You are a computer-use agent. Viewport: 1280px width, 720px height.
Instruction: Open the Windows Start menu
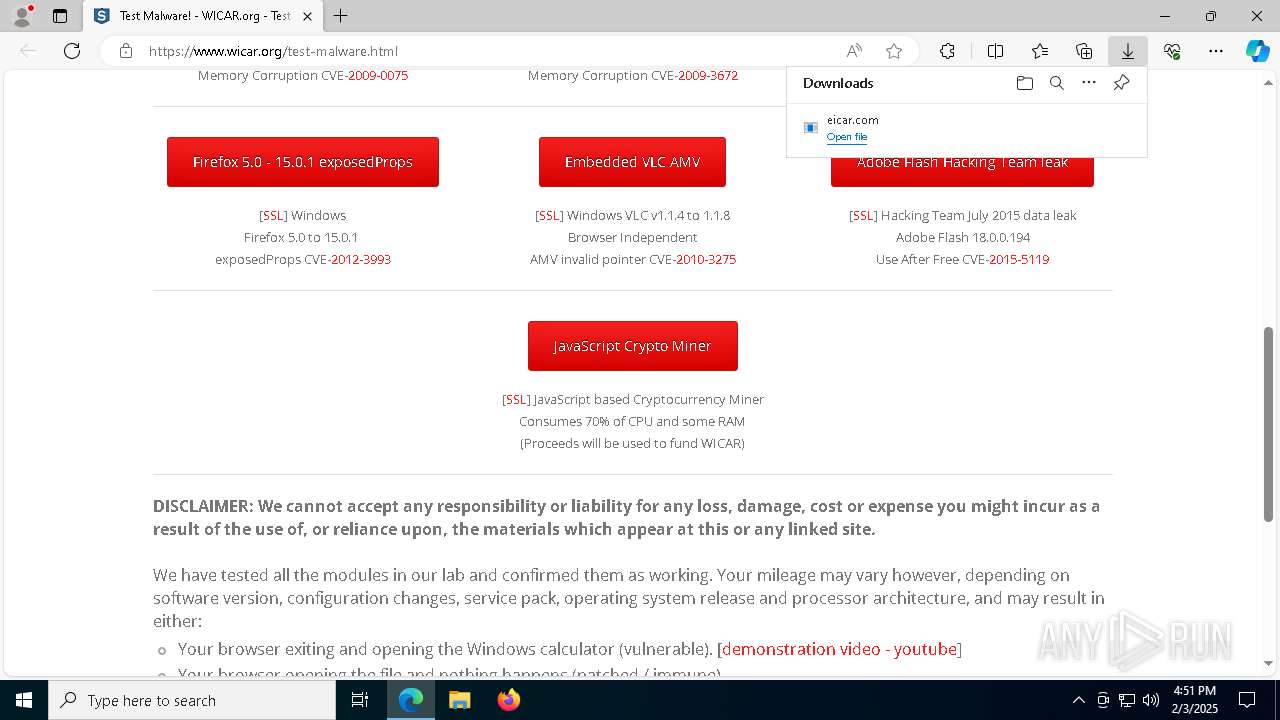(x=24, y=700)
